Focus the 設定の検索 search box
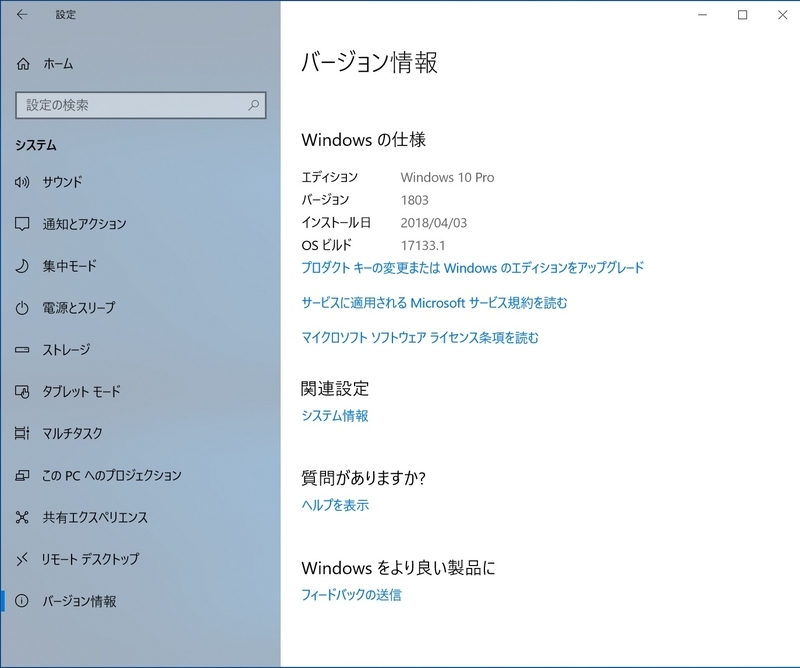This screenshot has height=668, width=800. 141,105
